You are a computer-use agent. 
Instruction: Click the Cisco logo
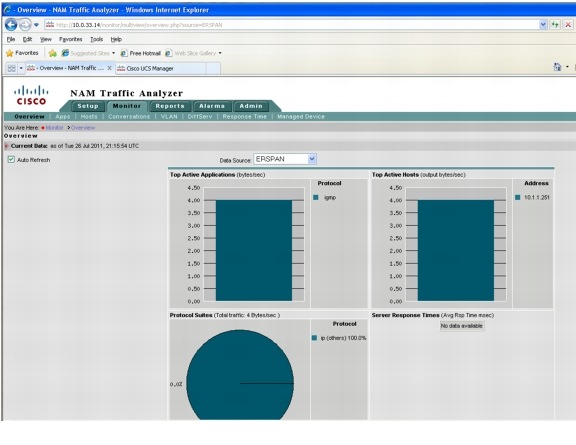click(x=31, y=95)
